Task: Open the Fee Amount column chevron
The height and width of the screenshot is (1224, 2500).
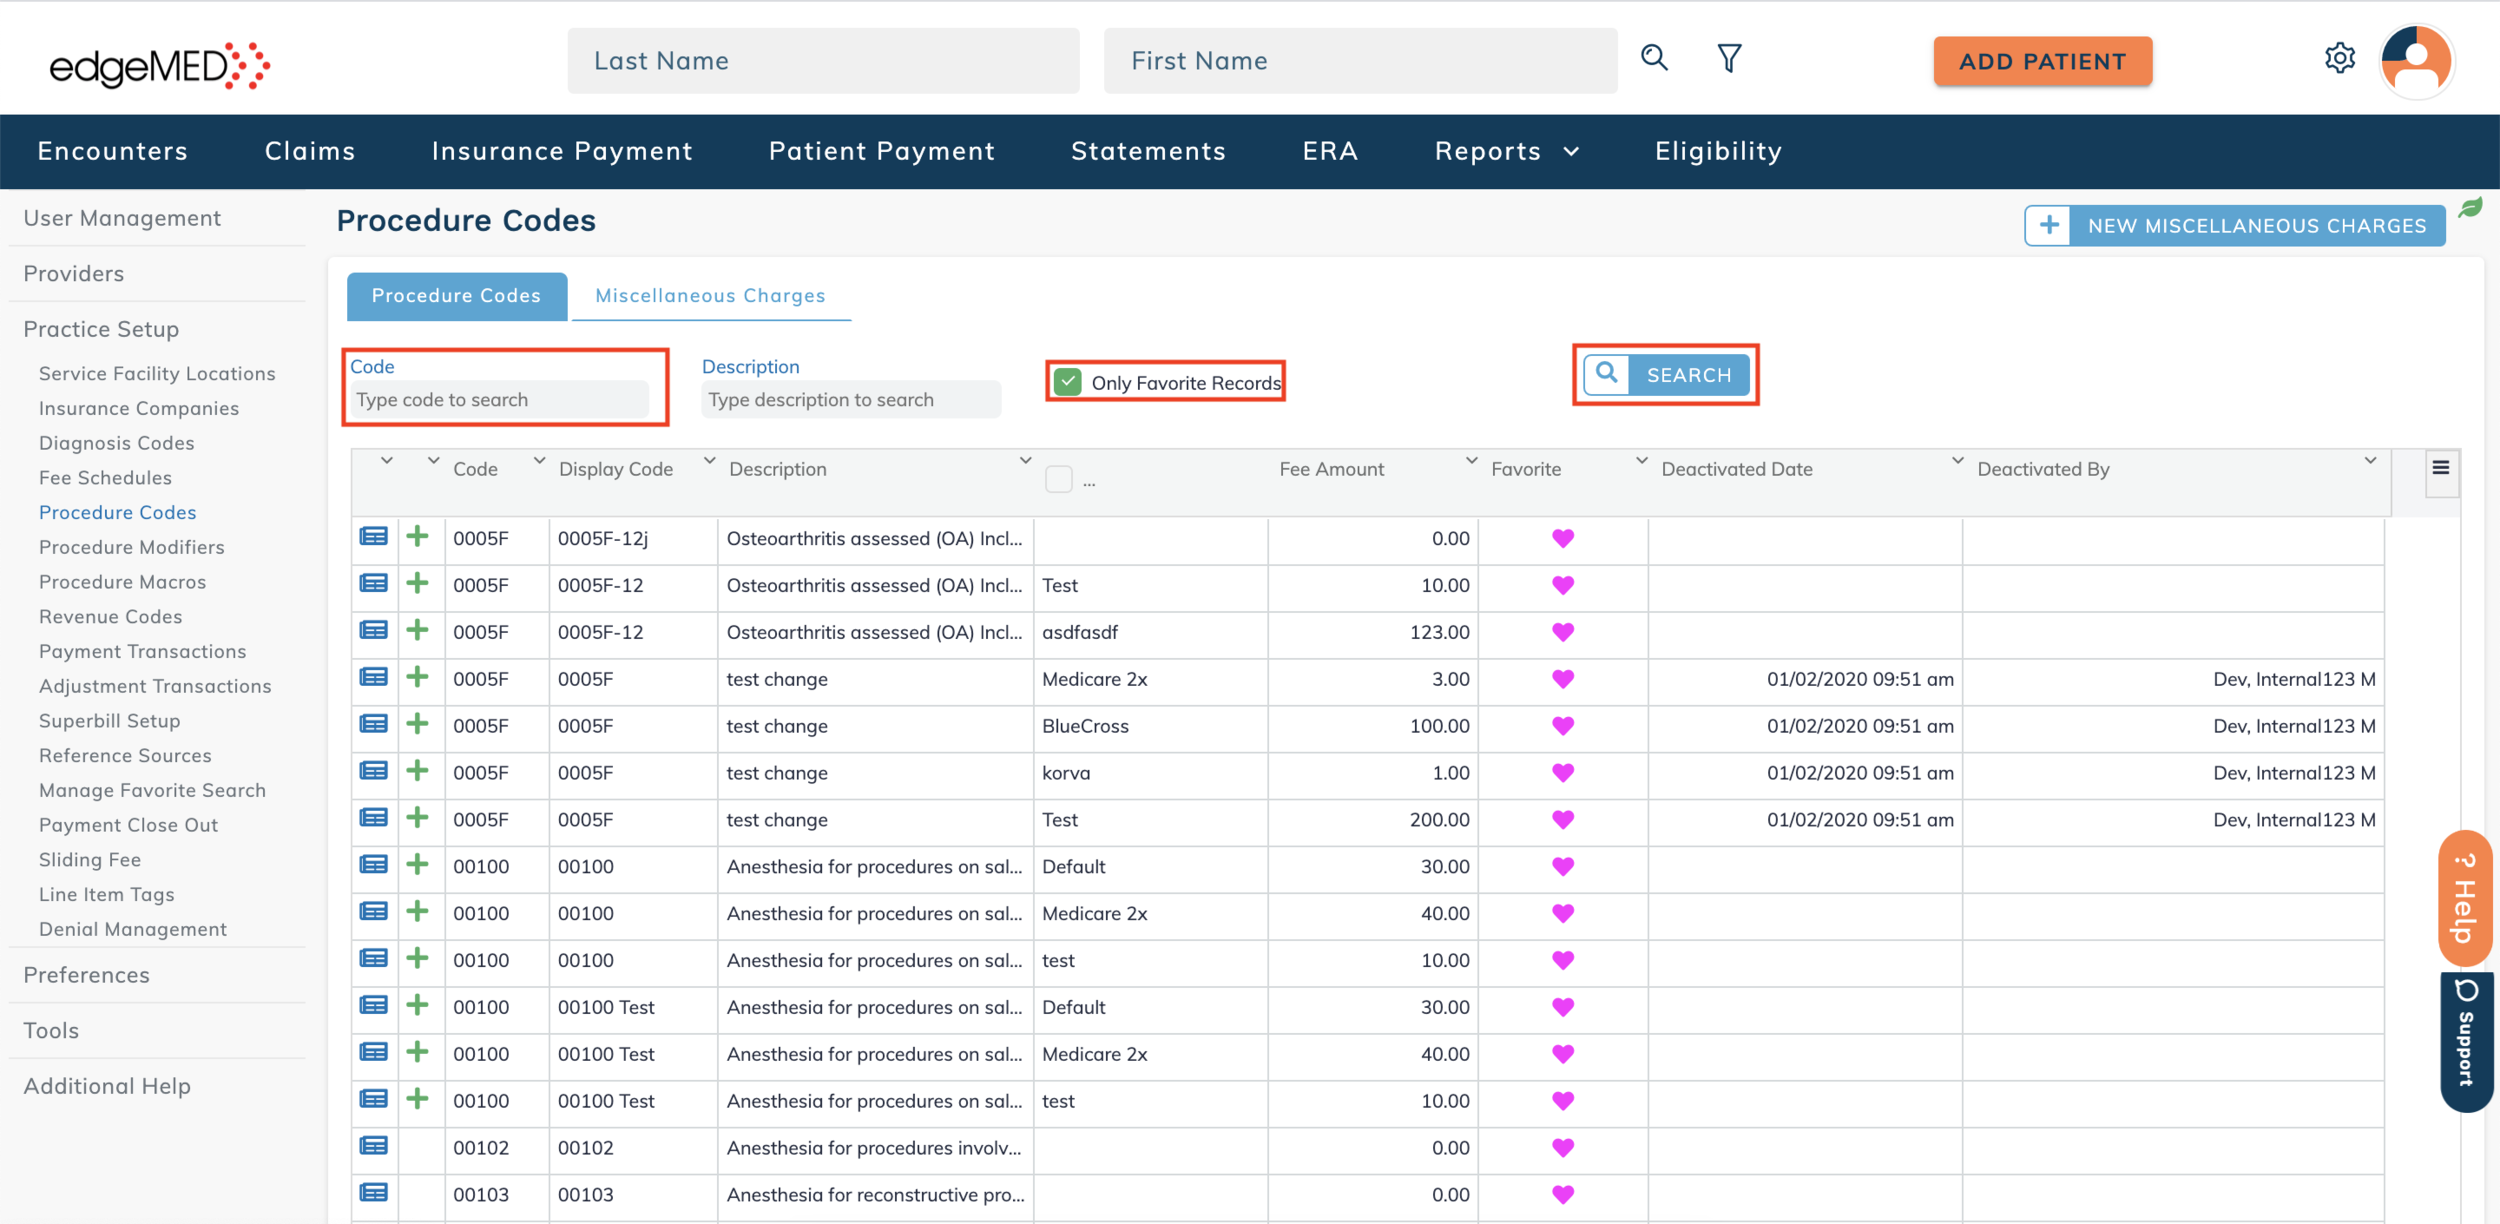Action: coord(1471,461)
